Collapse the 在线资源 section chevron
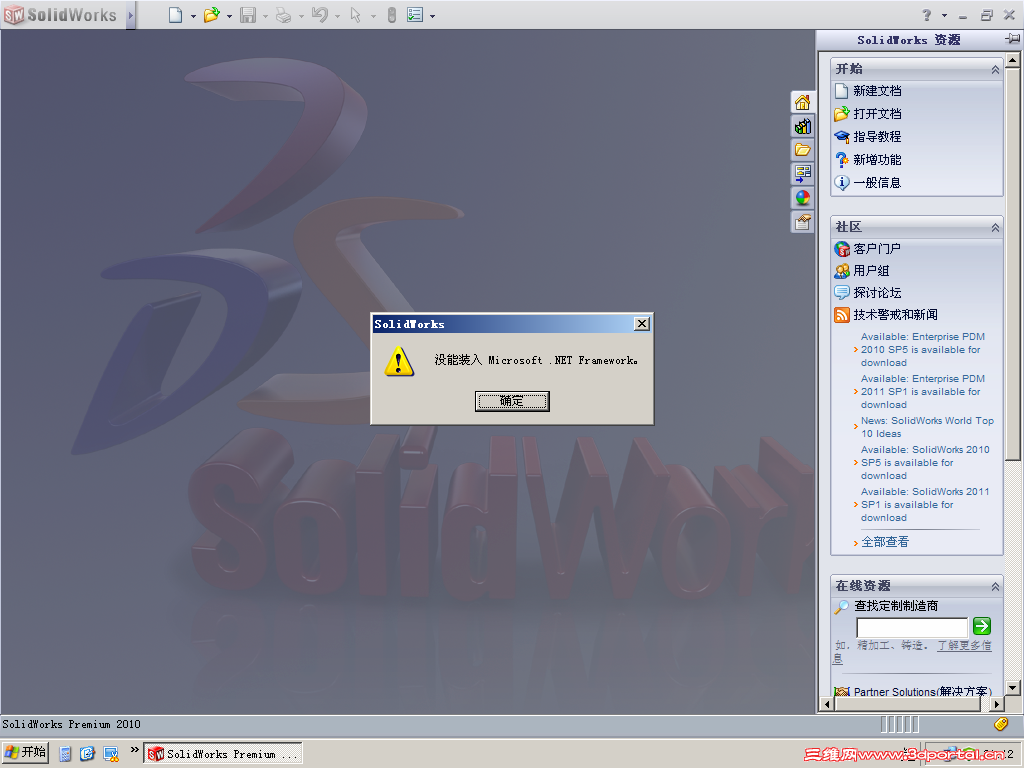The height and width of the screenshot is (768, 1024). pos(995,586)
